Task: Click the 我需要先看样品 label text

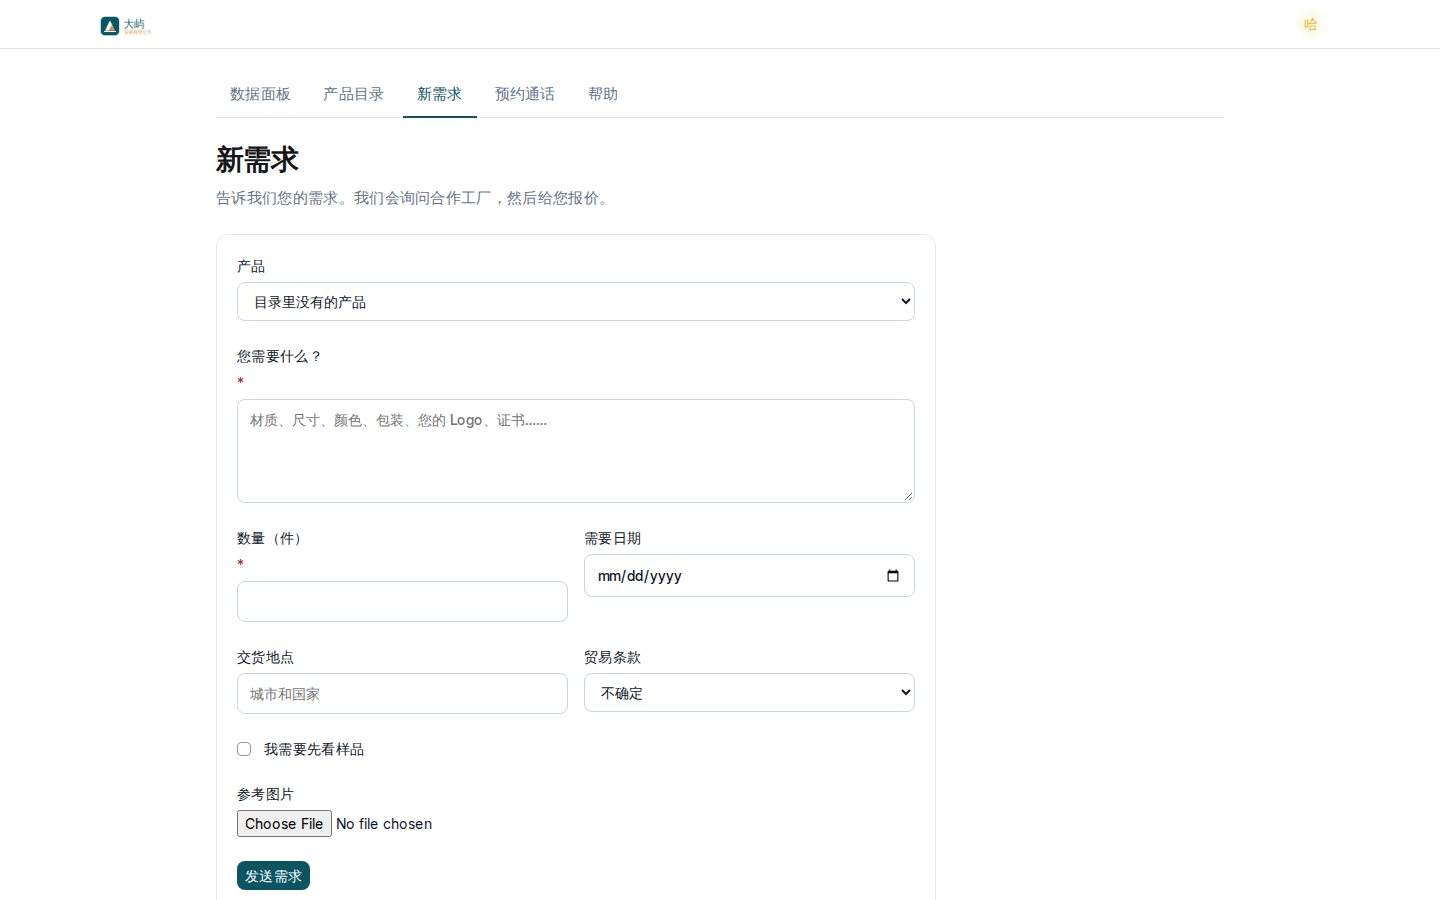Action: coord(314,749)
